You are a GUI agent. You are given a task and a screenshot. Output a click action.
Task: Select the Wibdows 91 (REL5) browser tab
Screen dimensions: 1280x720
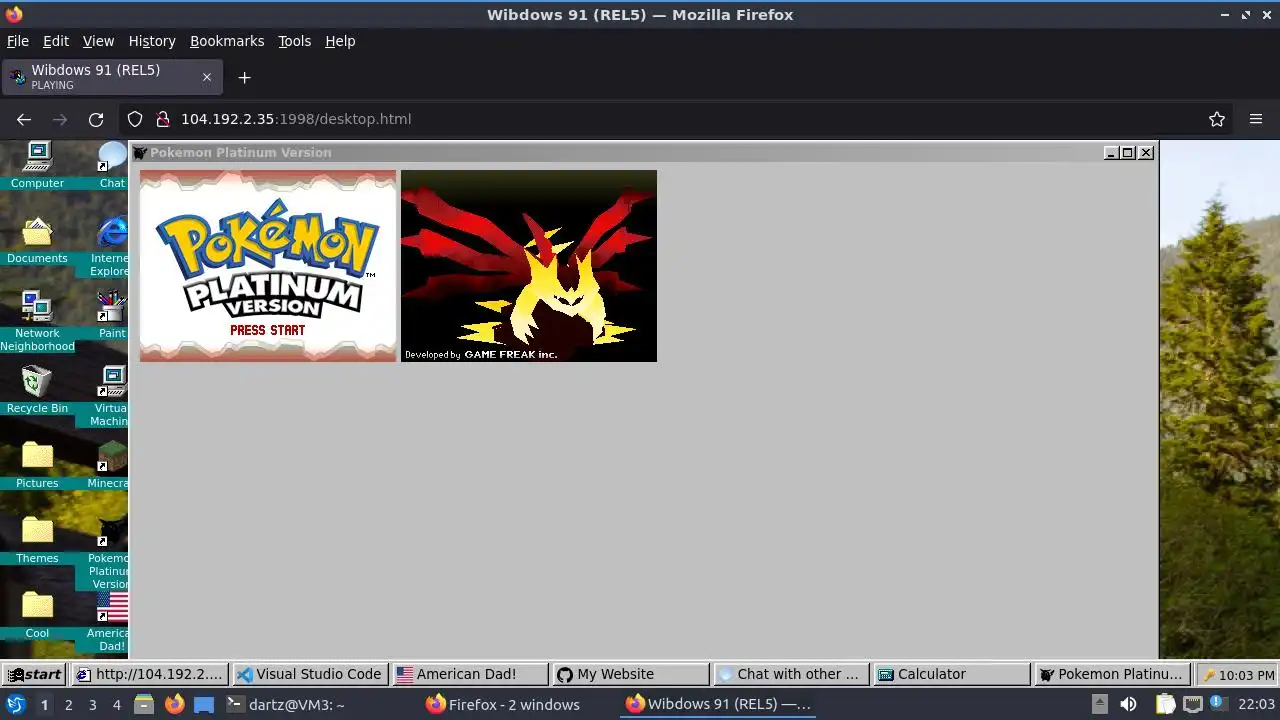point(112,77)
